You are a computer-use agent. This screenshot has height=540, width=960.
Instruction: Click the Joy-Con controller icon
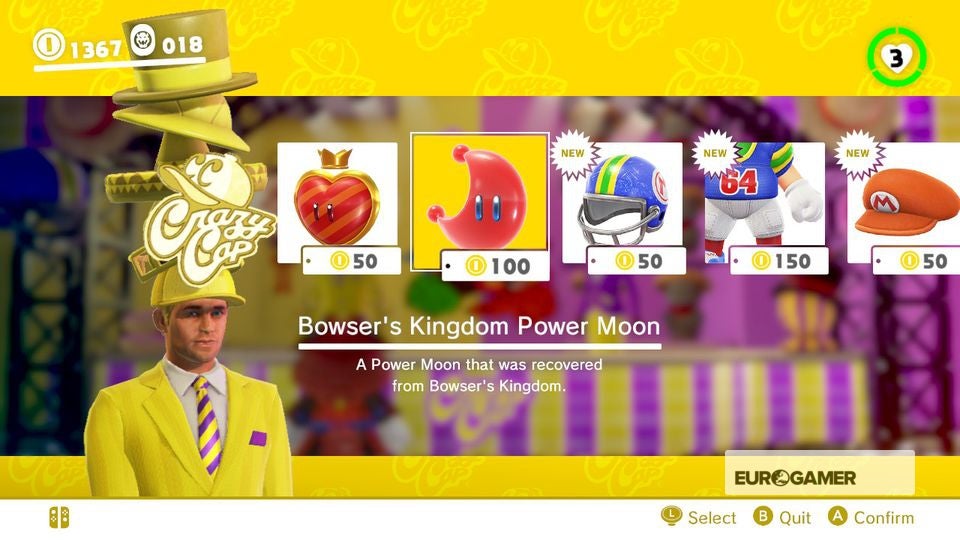click(x=59, y=517)
